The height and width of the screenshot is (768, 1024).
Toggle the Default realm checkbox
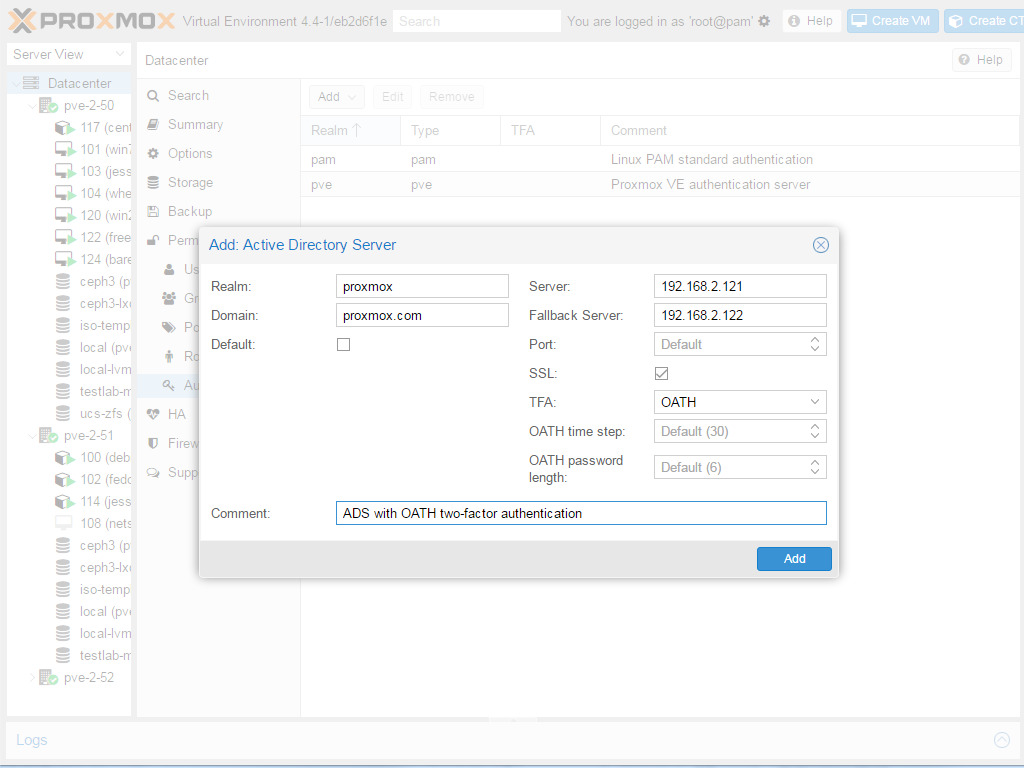pyautogui.click(x=344, y=344)
